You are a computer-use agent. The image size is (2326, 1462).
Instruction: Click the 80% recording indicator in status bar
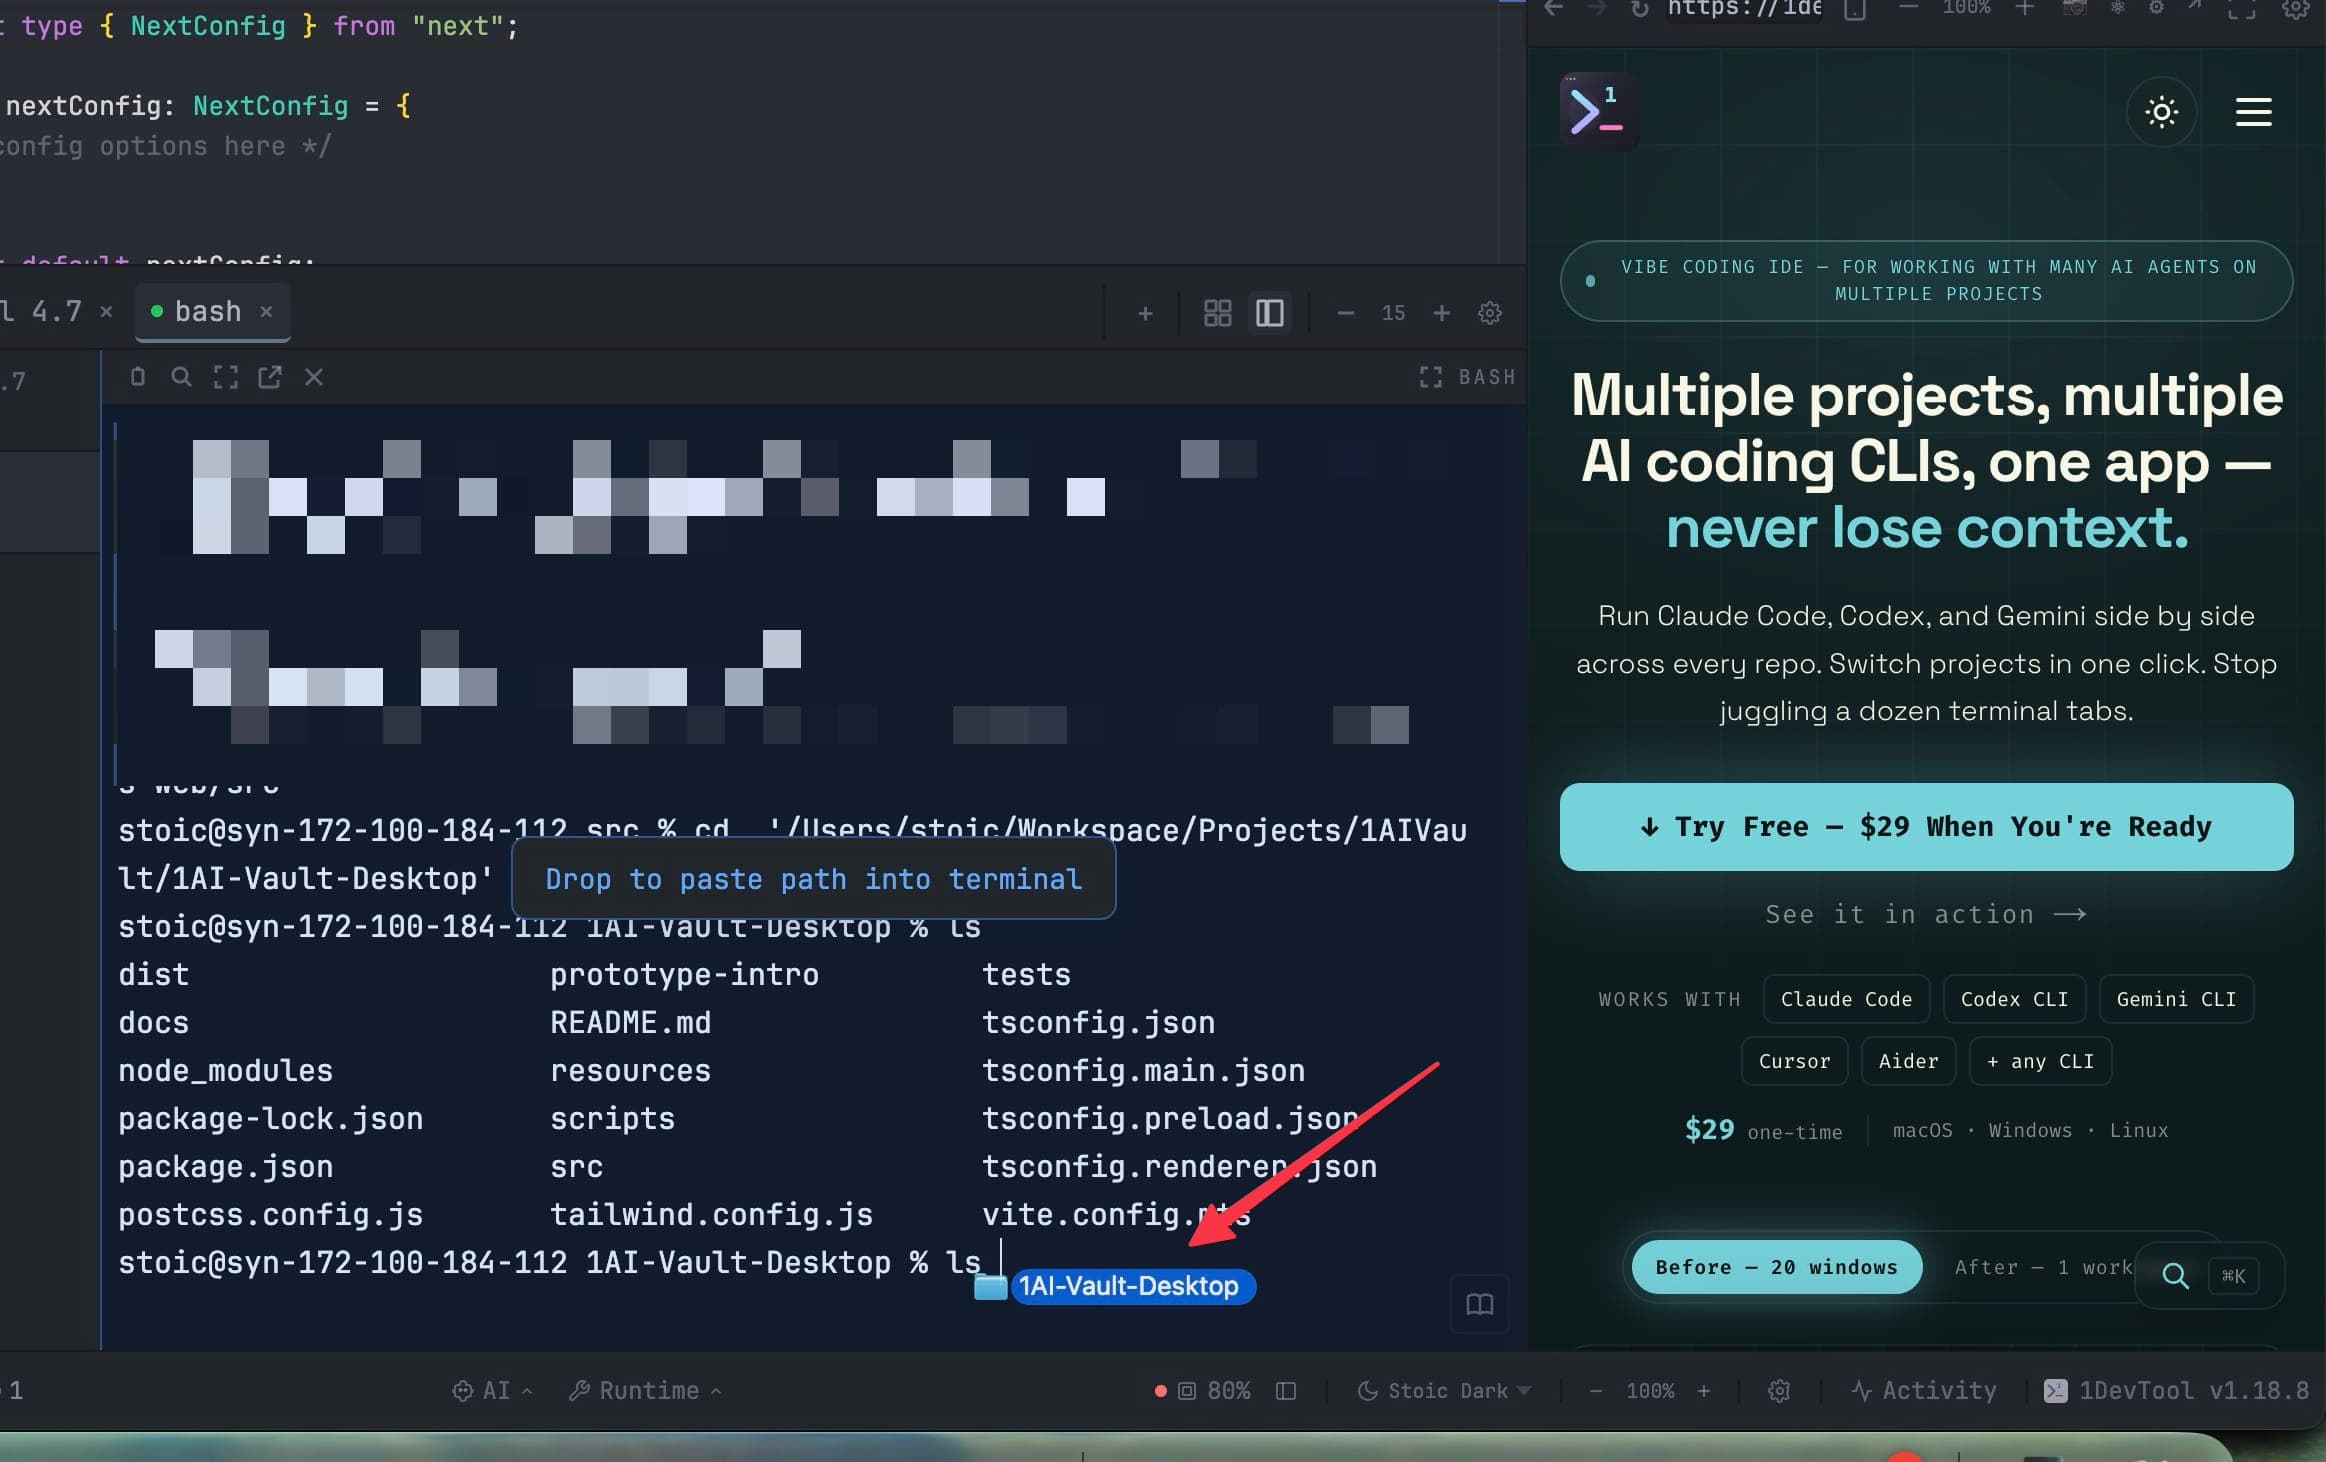coord(1203,1391)
